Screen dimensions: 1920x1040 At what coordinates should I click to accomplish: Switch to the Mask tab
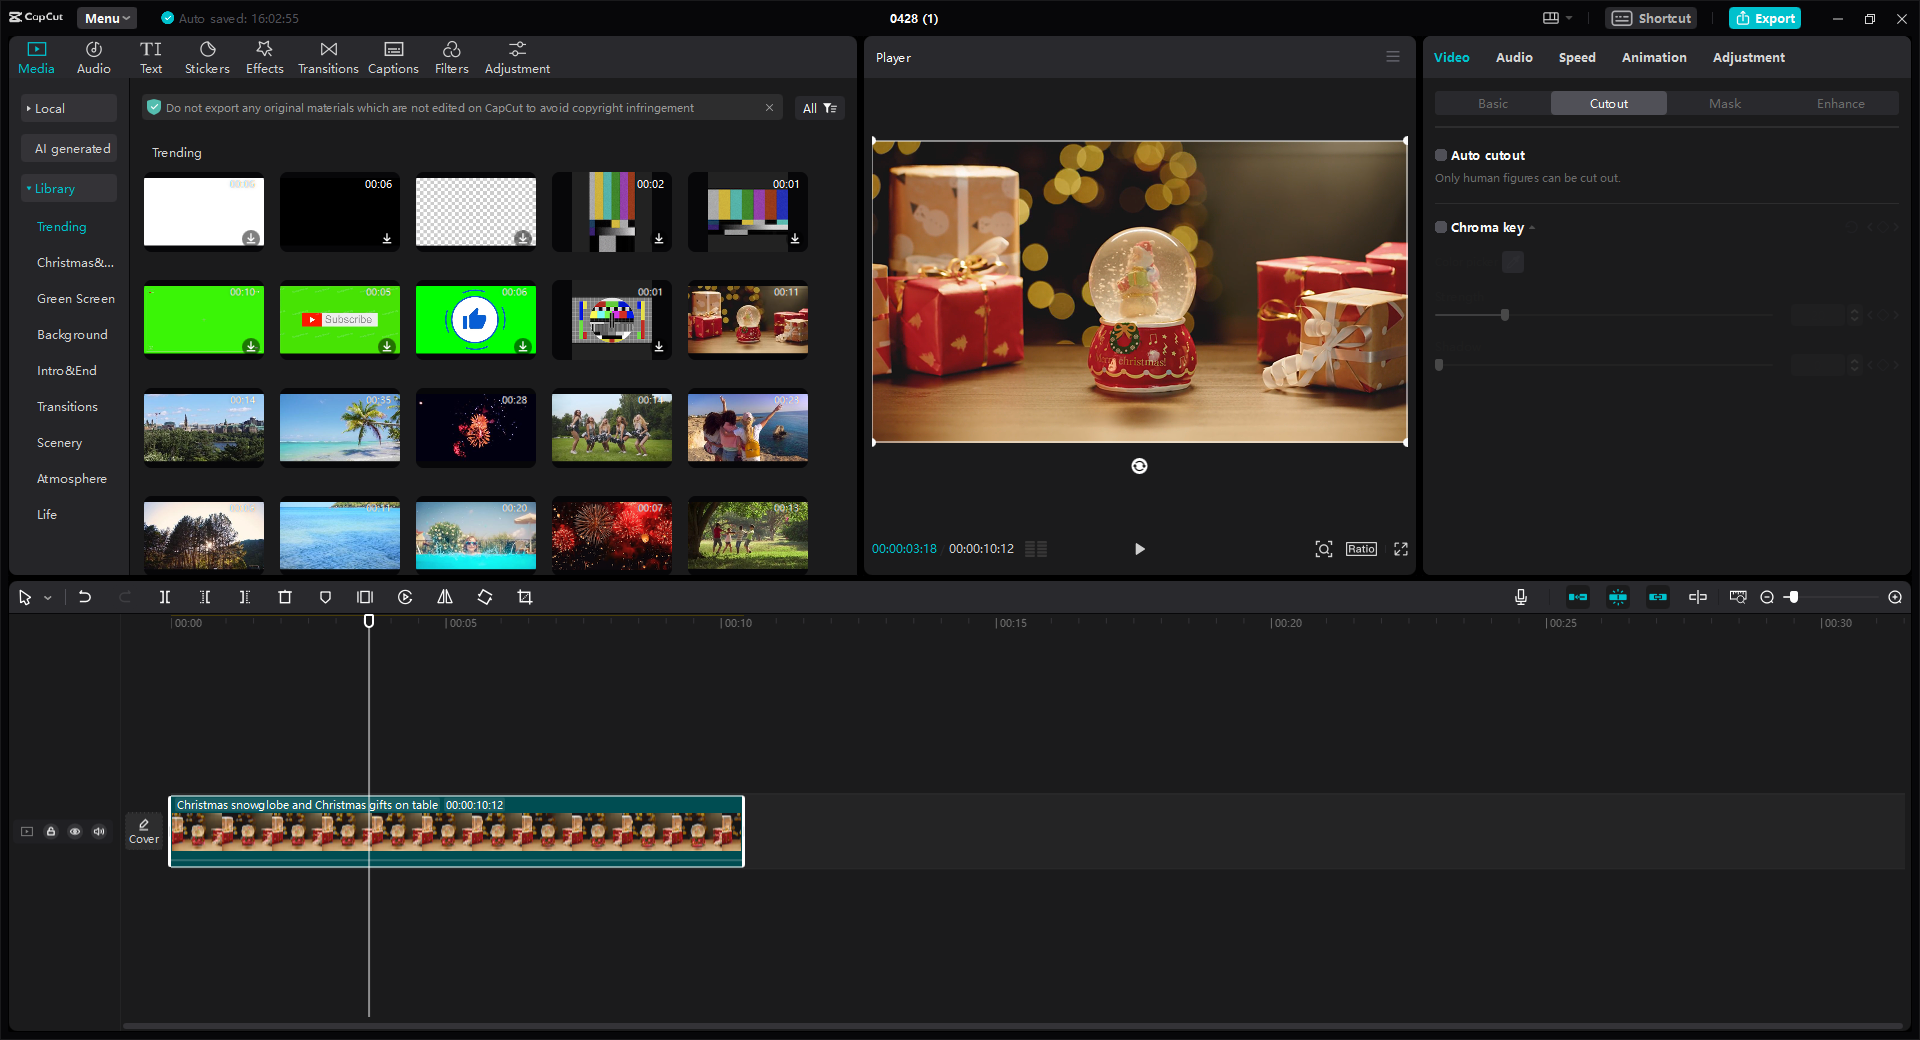pos(1723,103)
